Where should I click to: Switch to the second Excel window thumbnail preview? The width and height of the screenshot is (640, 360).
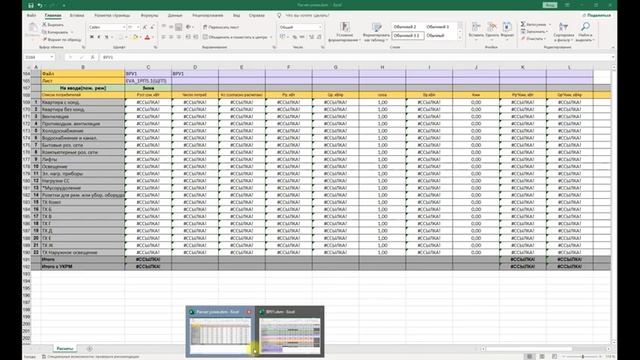(x=289, y=332)
